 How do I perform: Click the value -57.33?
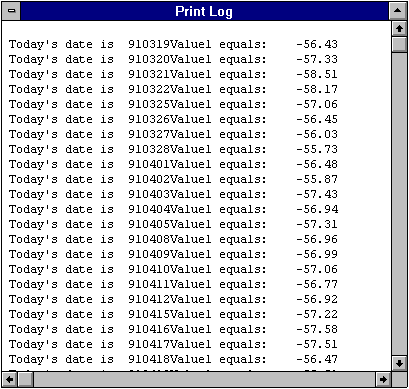pyautogui.click(x=317, y=59)
